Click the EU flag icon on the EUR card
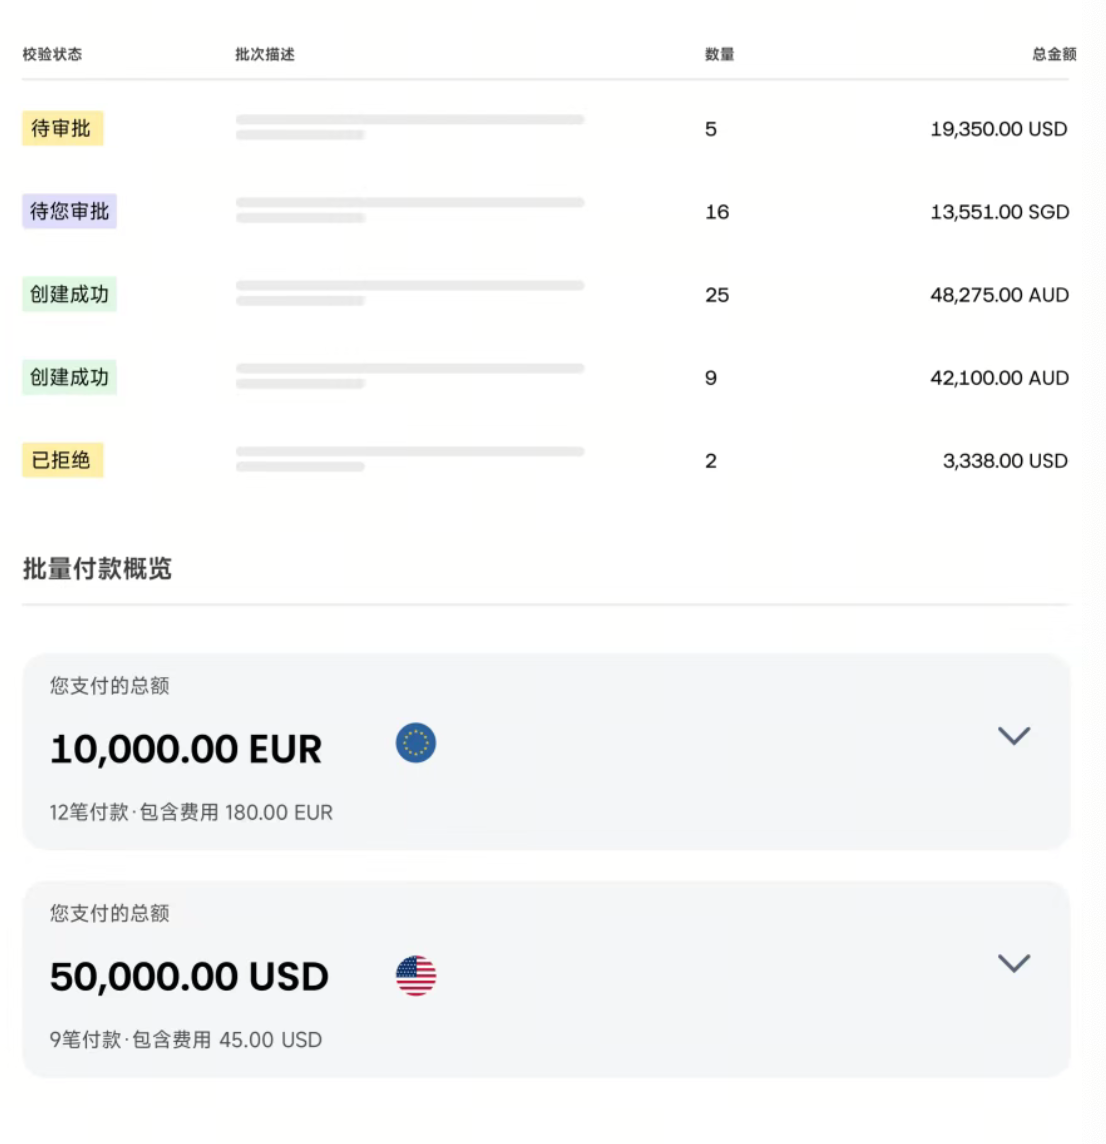The height and width of the screenshot is (1144, 1106). pyautogui.click(x=416, y=743)
